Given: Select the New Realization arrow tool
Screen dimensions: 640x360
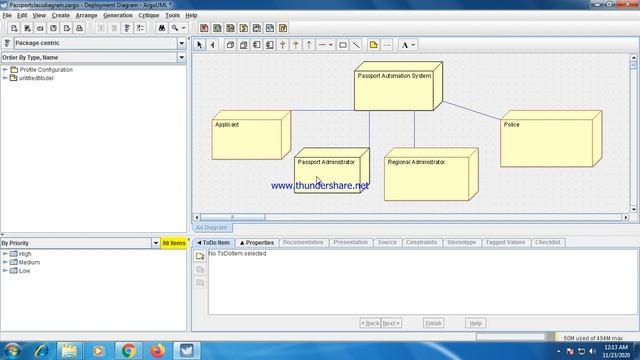Looking at the screenshot, I should [x=296, y=45].
